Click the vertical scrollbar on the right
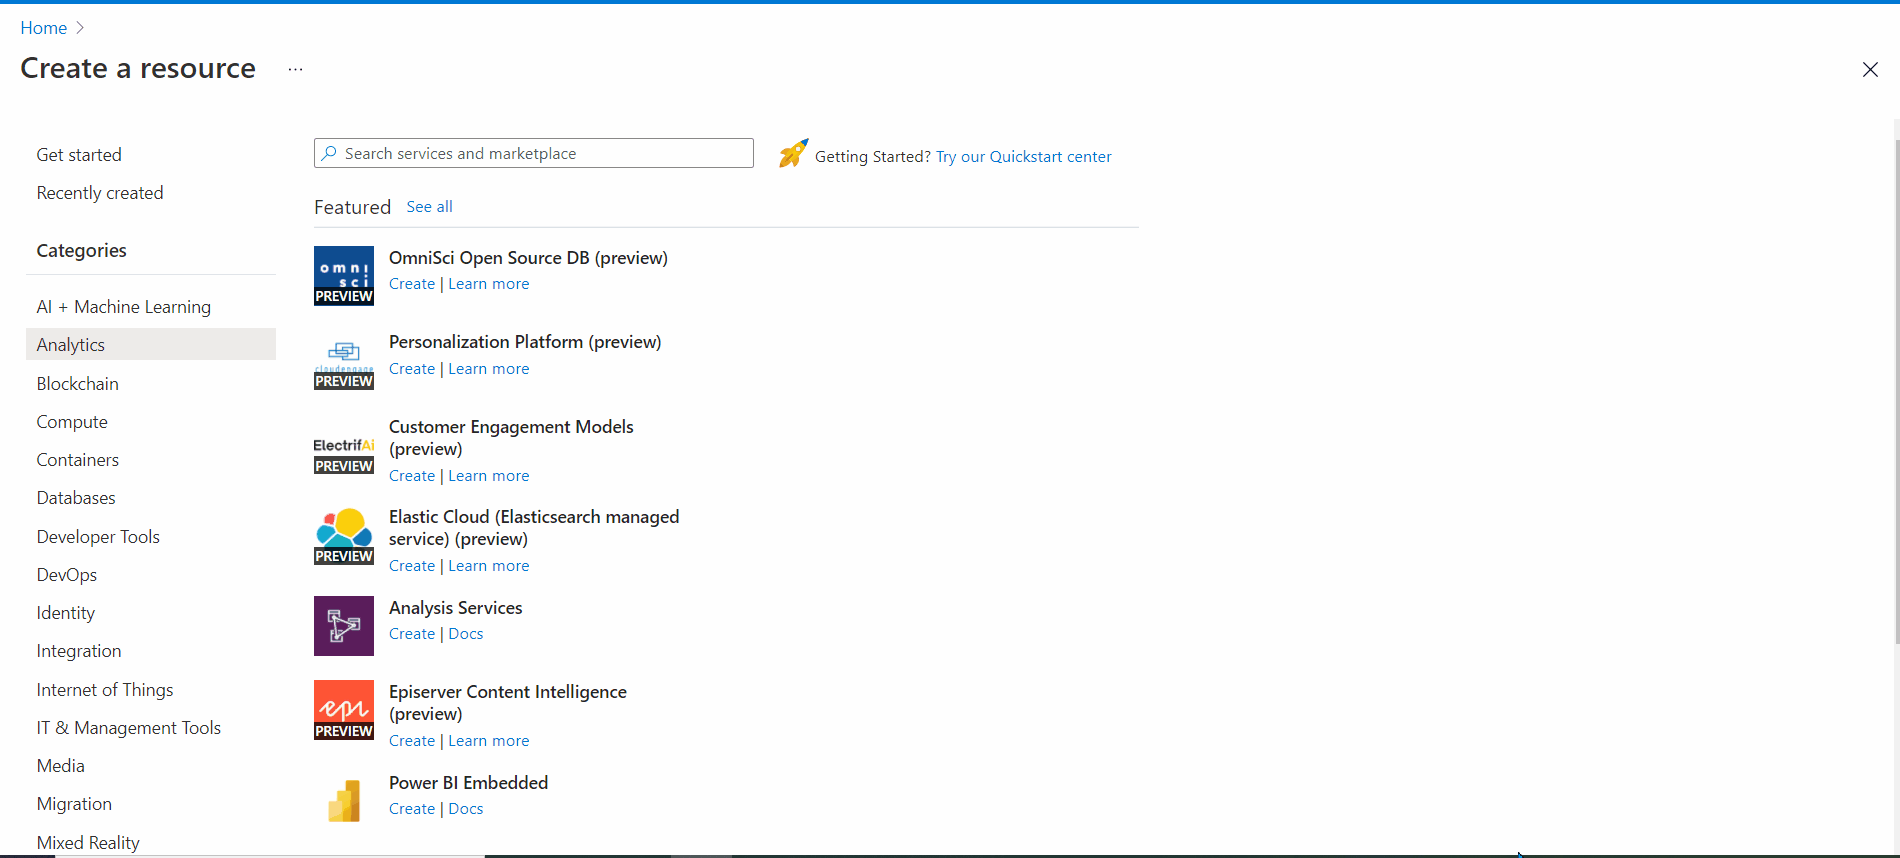 point(1896,390)
